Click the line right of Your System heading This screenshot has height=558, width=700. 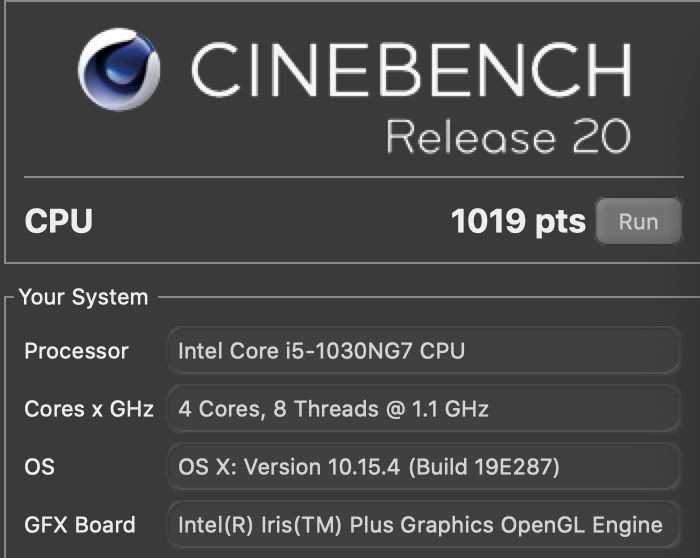point(429,296)
